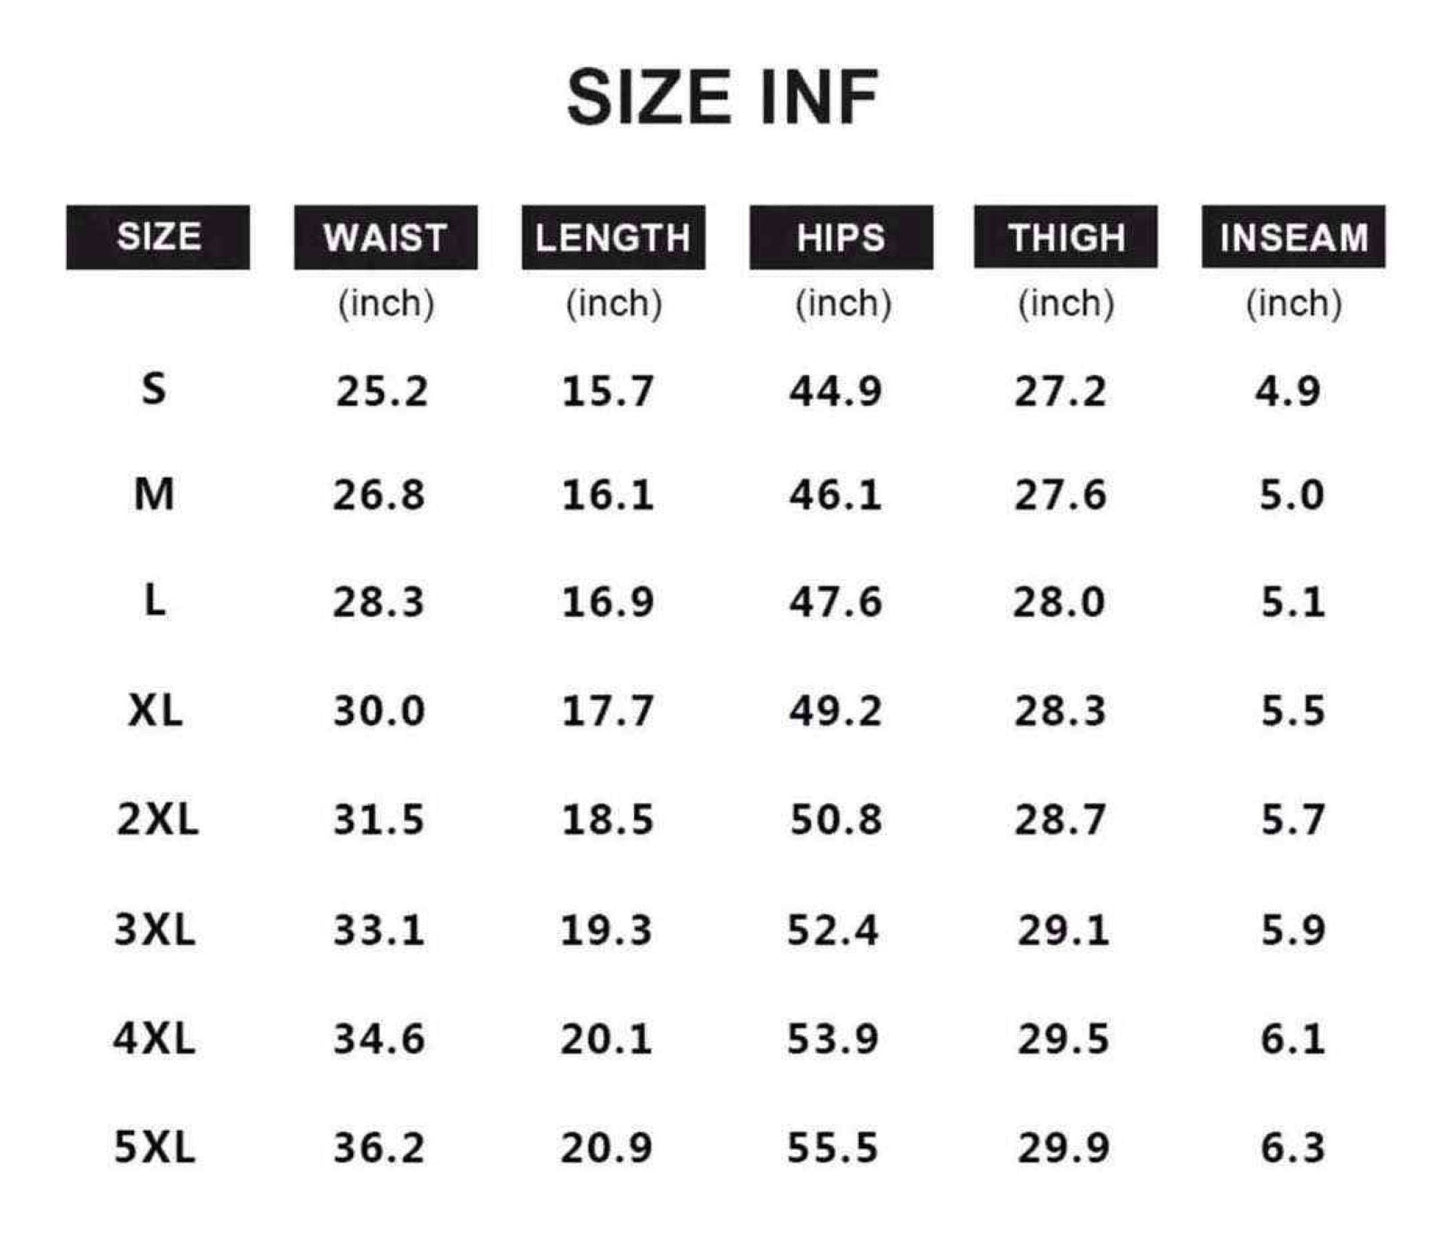Click the 5XL size label
This screenshot has width=1445, height=1234.
click(x=155, y=1147)
